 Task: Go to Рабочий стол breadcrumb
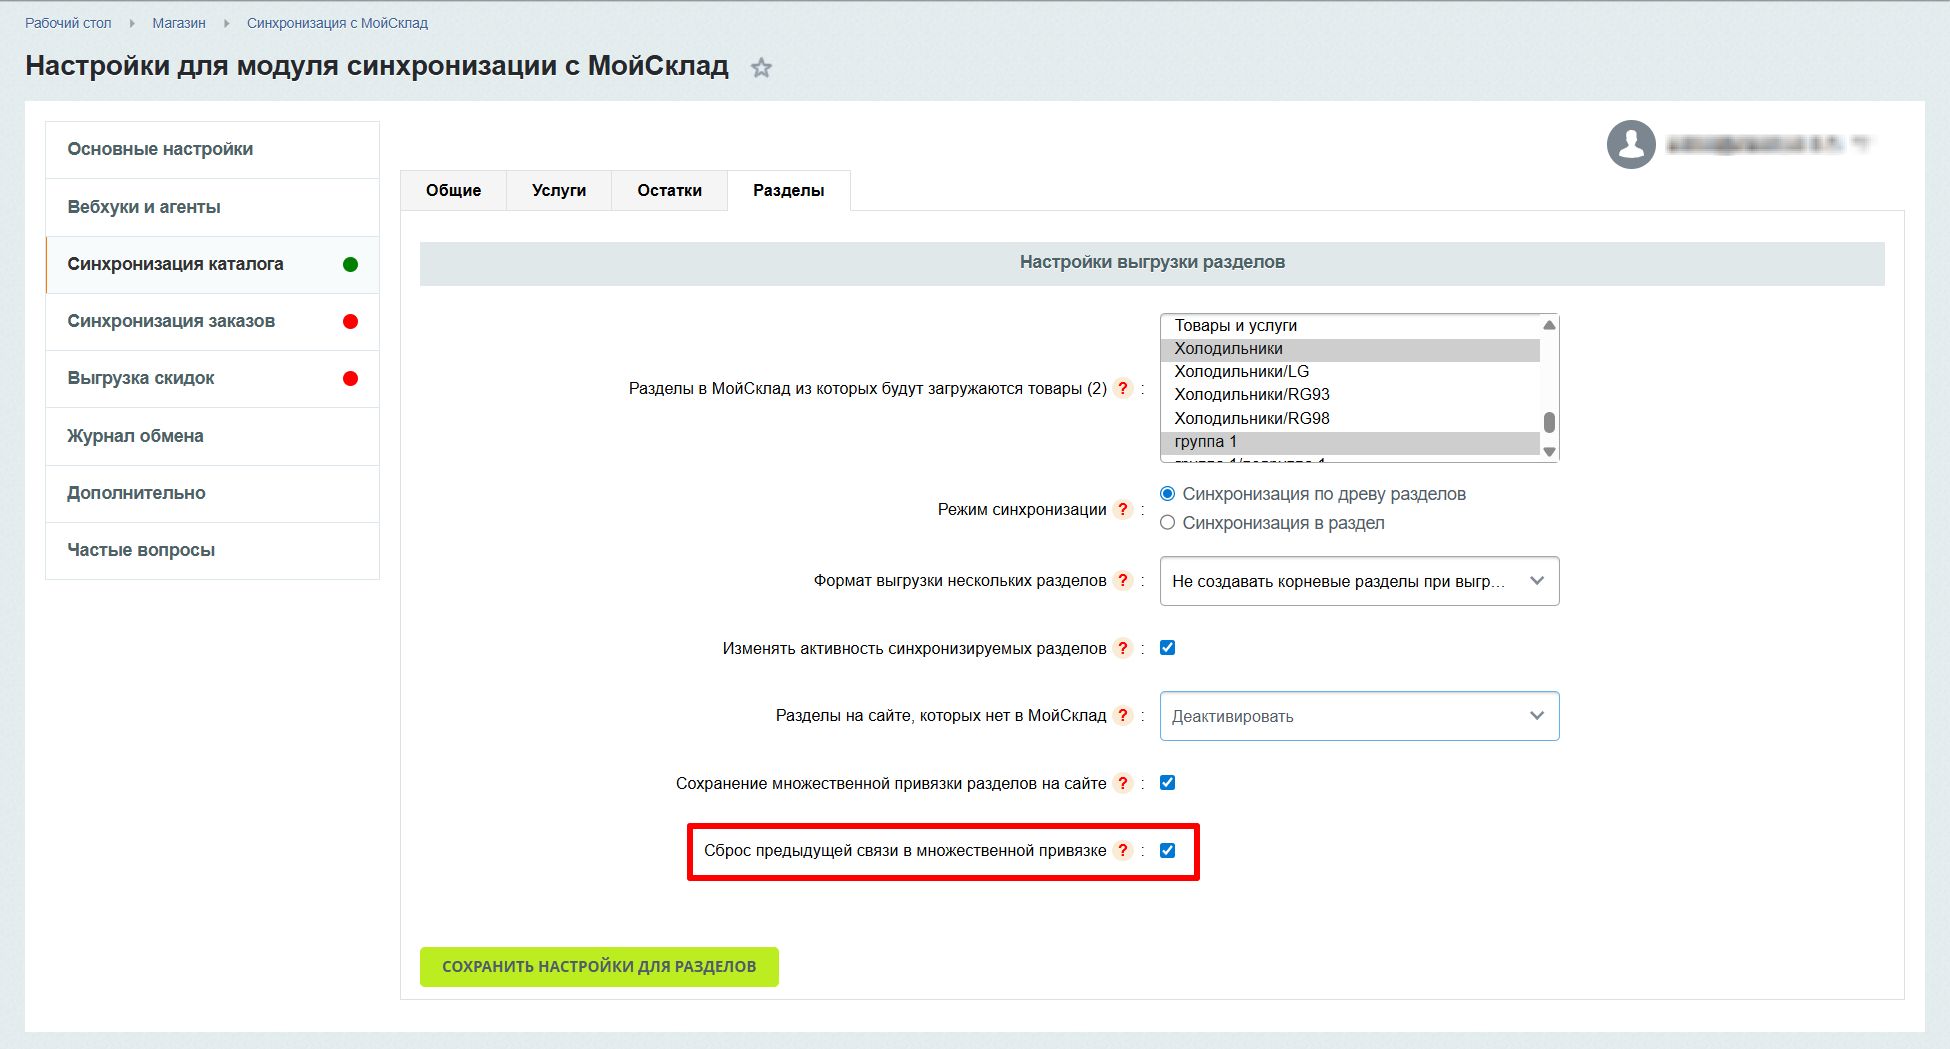click(x=68, y=23)
